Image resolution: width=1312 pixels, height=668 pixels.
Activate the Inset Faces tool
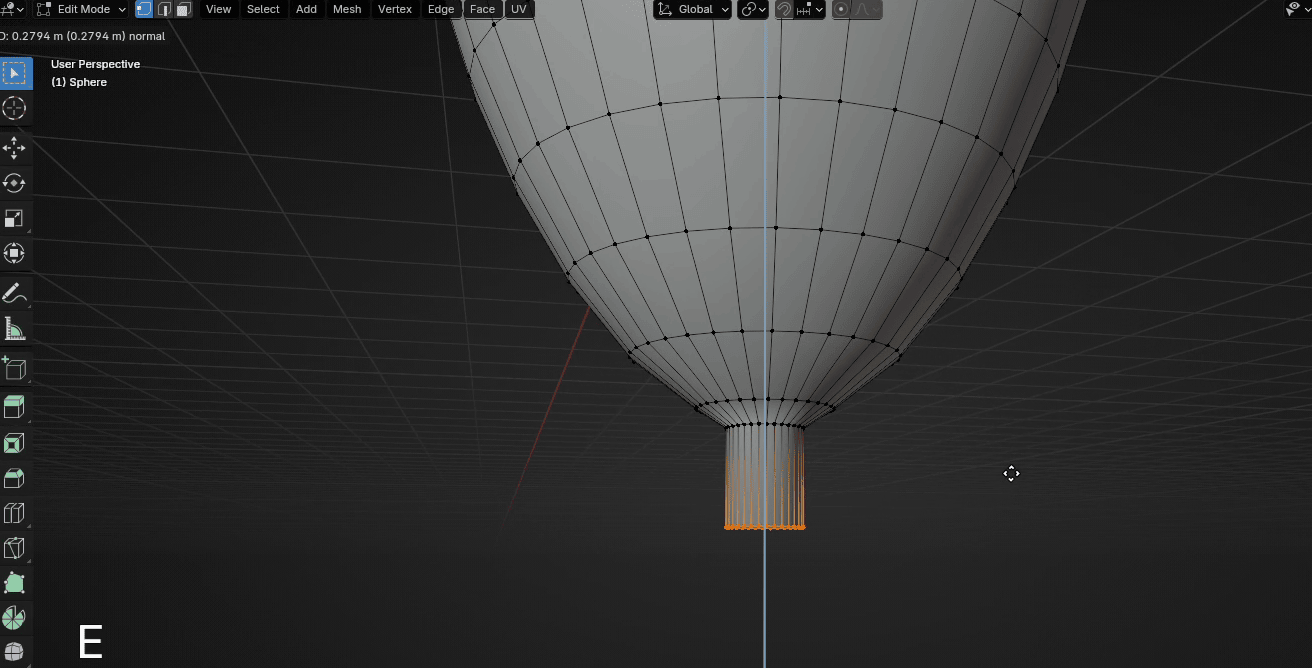(14, 443)
